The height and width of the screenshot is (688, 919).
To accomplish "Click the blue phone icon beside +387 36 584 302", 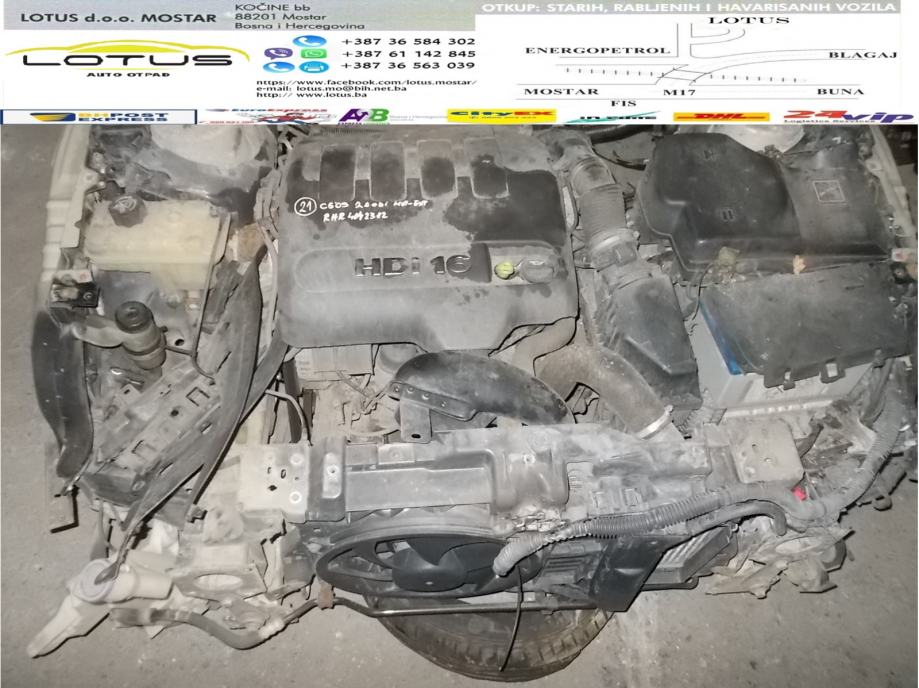I will tap(309, 42).
